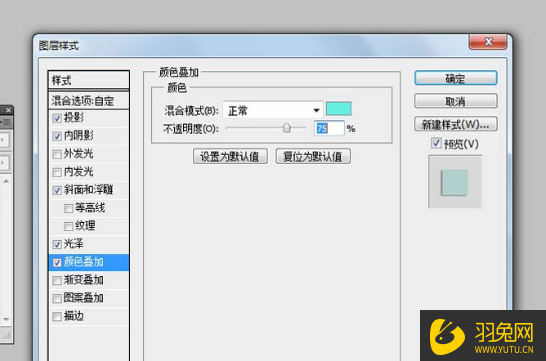Close the 图层样式 dialog window
The height and width of the screenshot is (361, 546).
(x=488, y=42)
